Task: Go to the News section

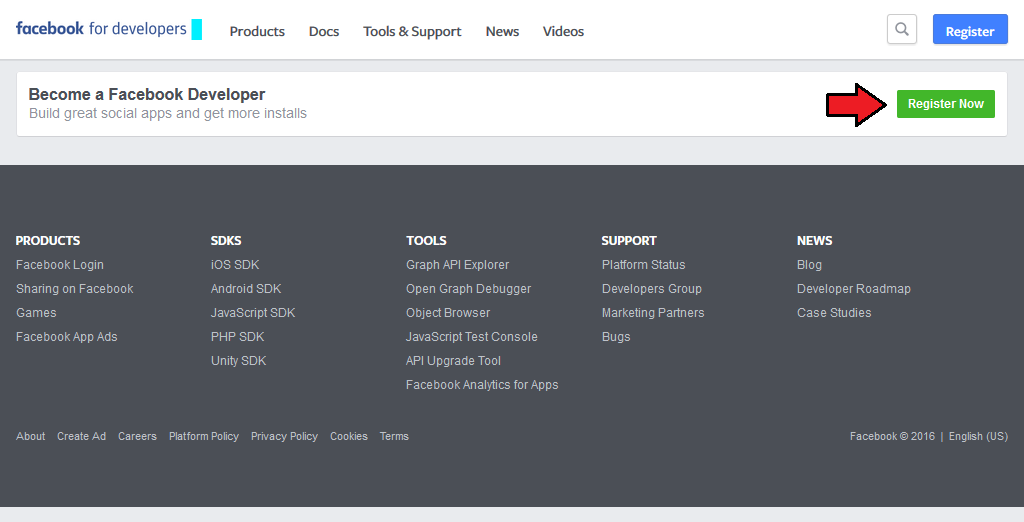Action: coord(502,31)
